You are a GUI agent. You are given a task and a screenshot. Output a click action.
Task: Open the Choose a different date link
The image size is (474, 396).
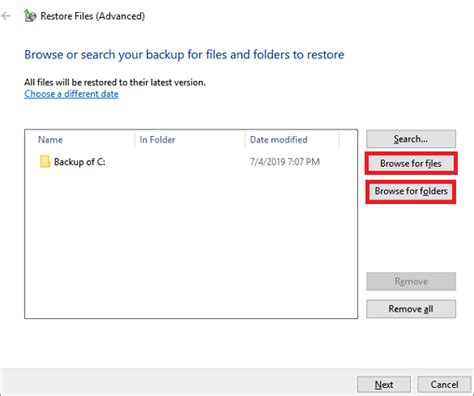[71, 94]
